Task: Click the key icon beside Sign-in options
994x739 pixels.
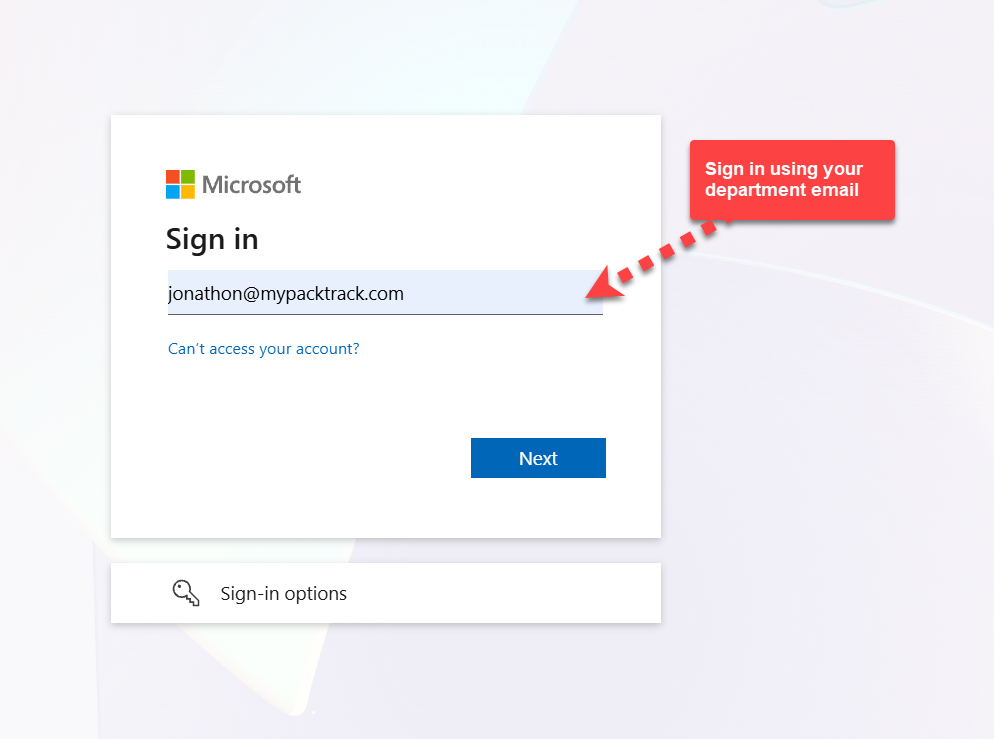Action: tap(186, 593)
